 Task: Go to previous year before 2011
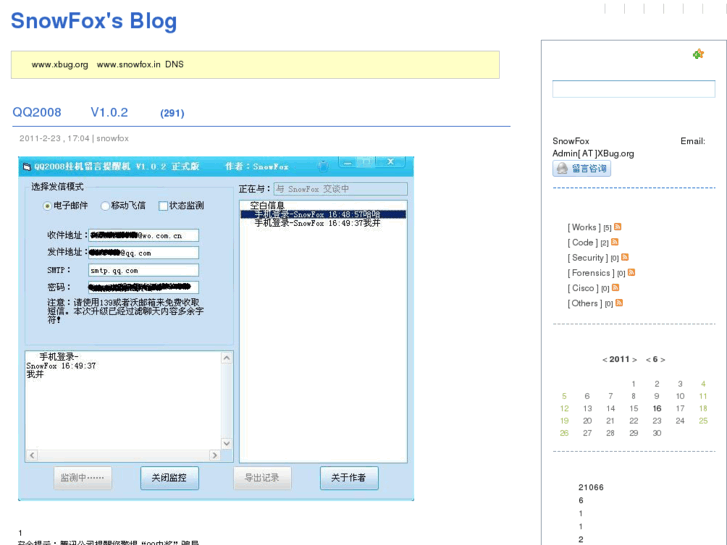[x=605, y=359]
